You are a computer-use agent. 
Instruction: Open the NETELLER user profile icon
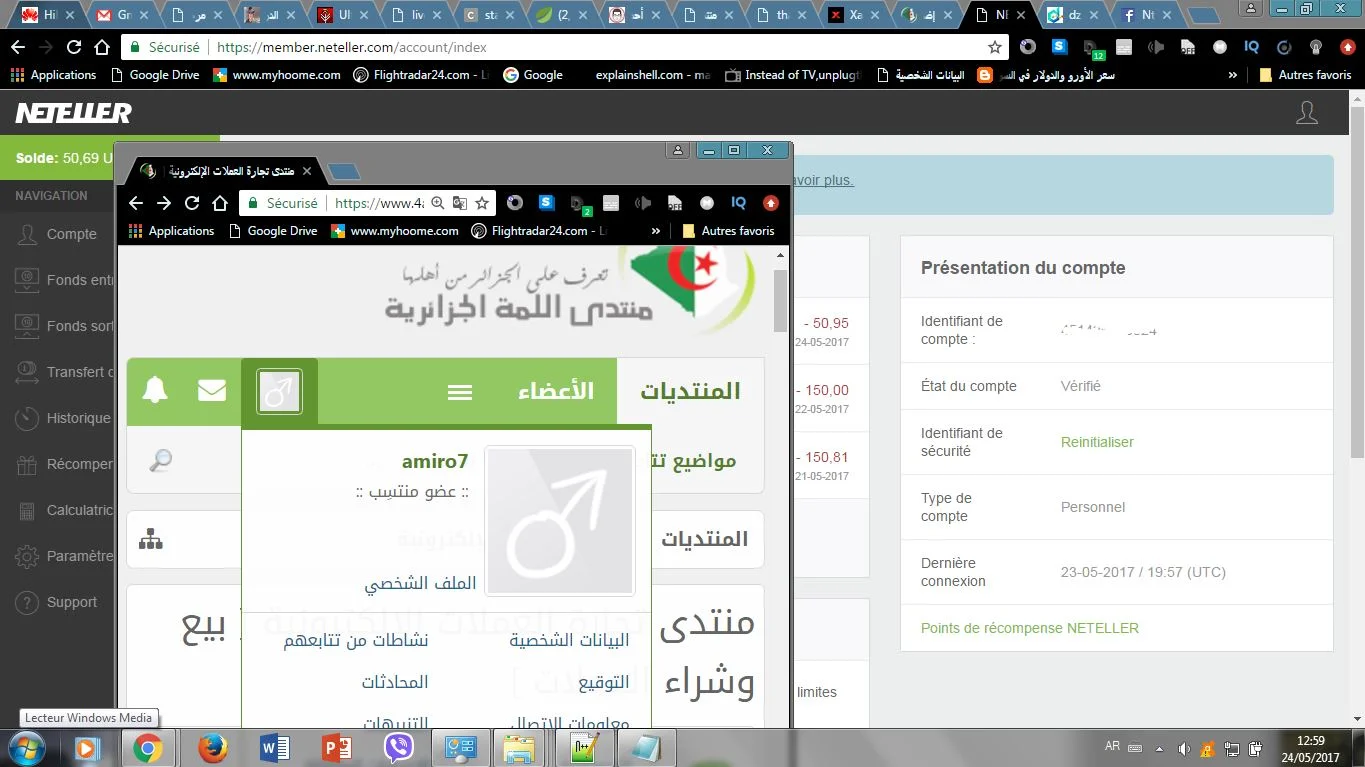point(1306,113)
